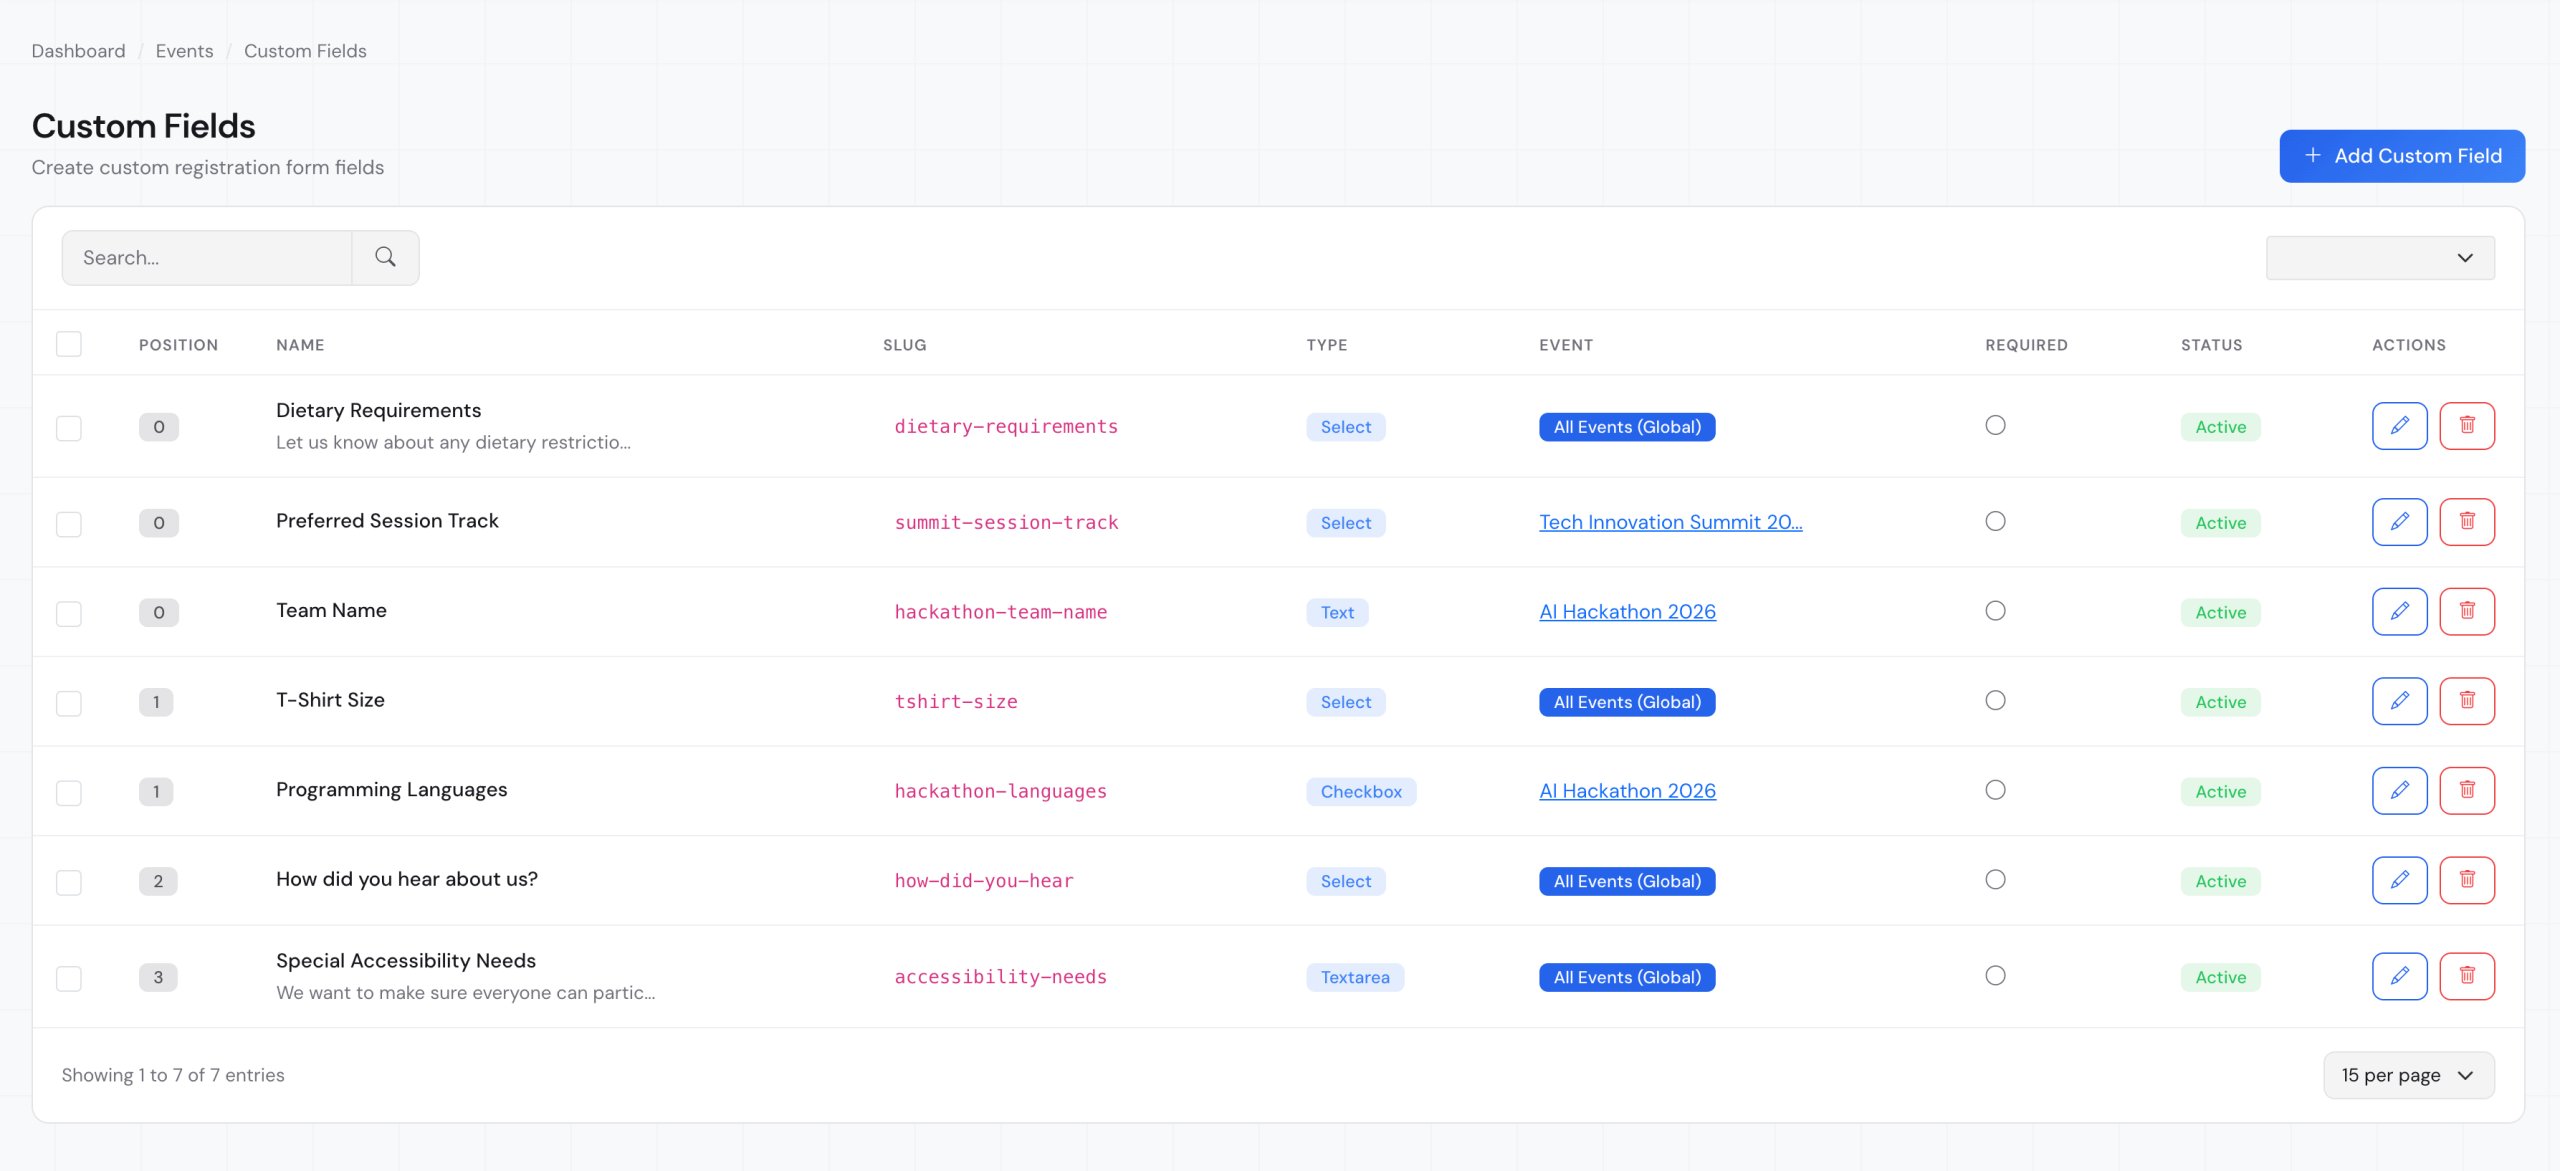Delete the Dietary Requirements field

[2466, 426]
